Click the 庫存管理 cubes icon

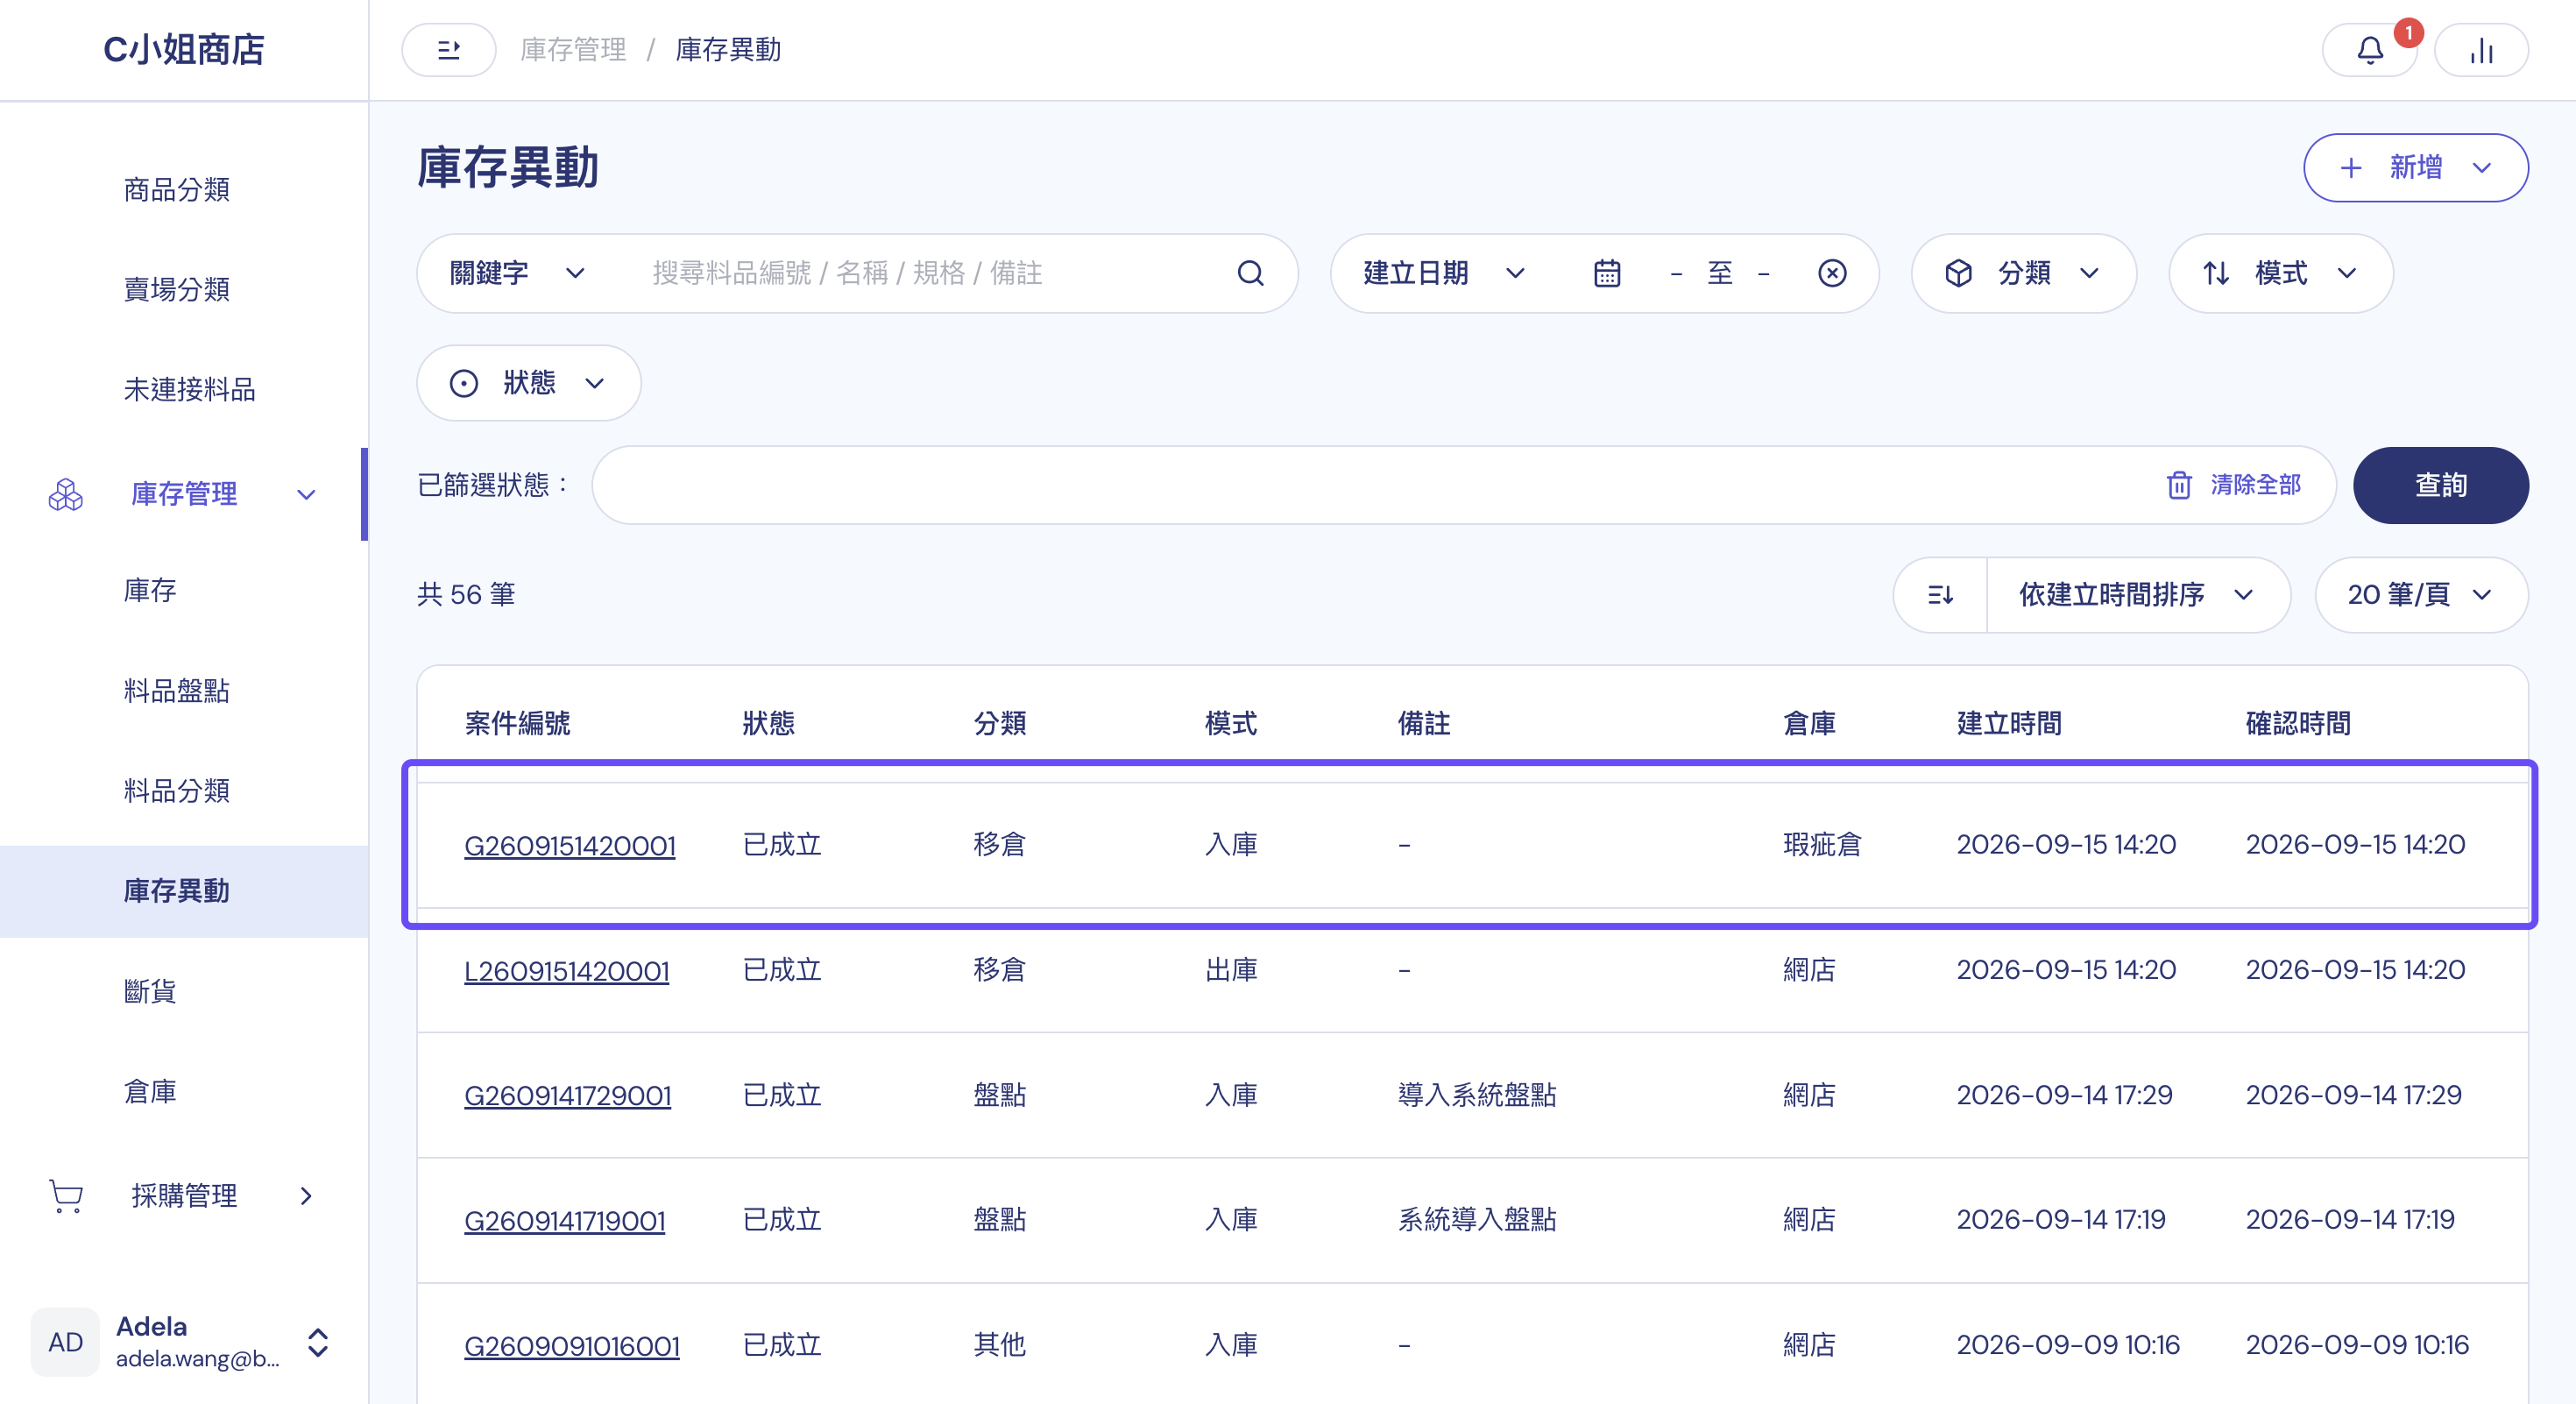[66, 494]
